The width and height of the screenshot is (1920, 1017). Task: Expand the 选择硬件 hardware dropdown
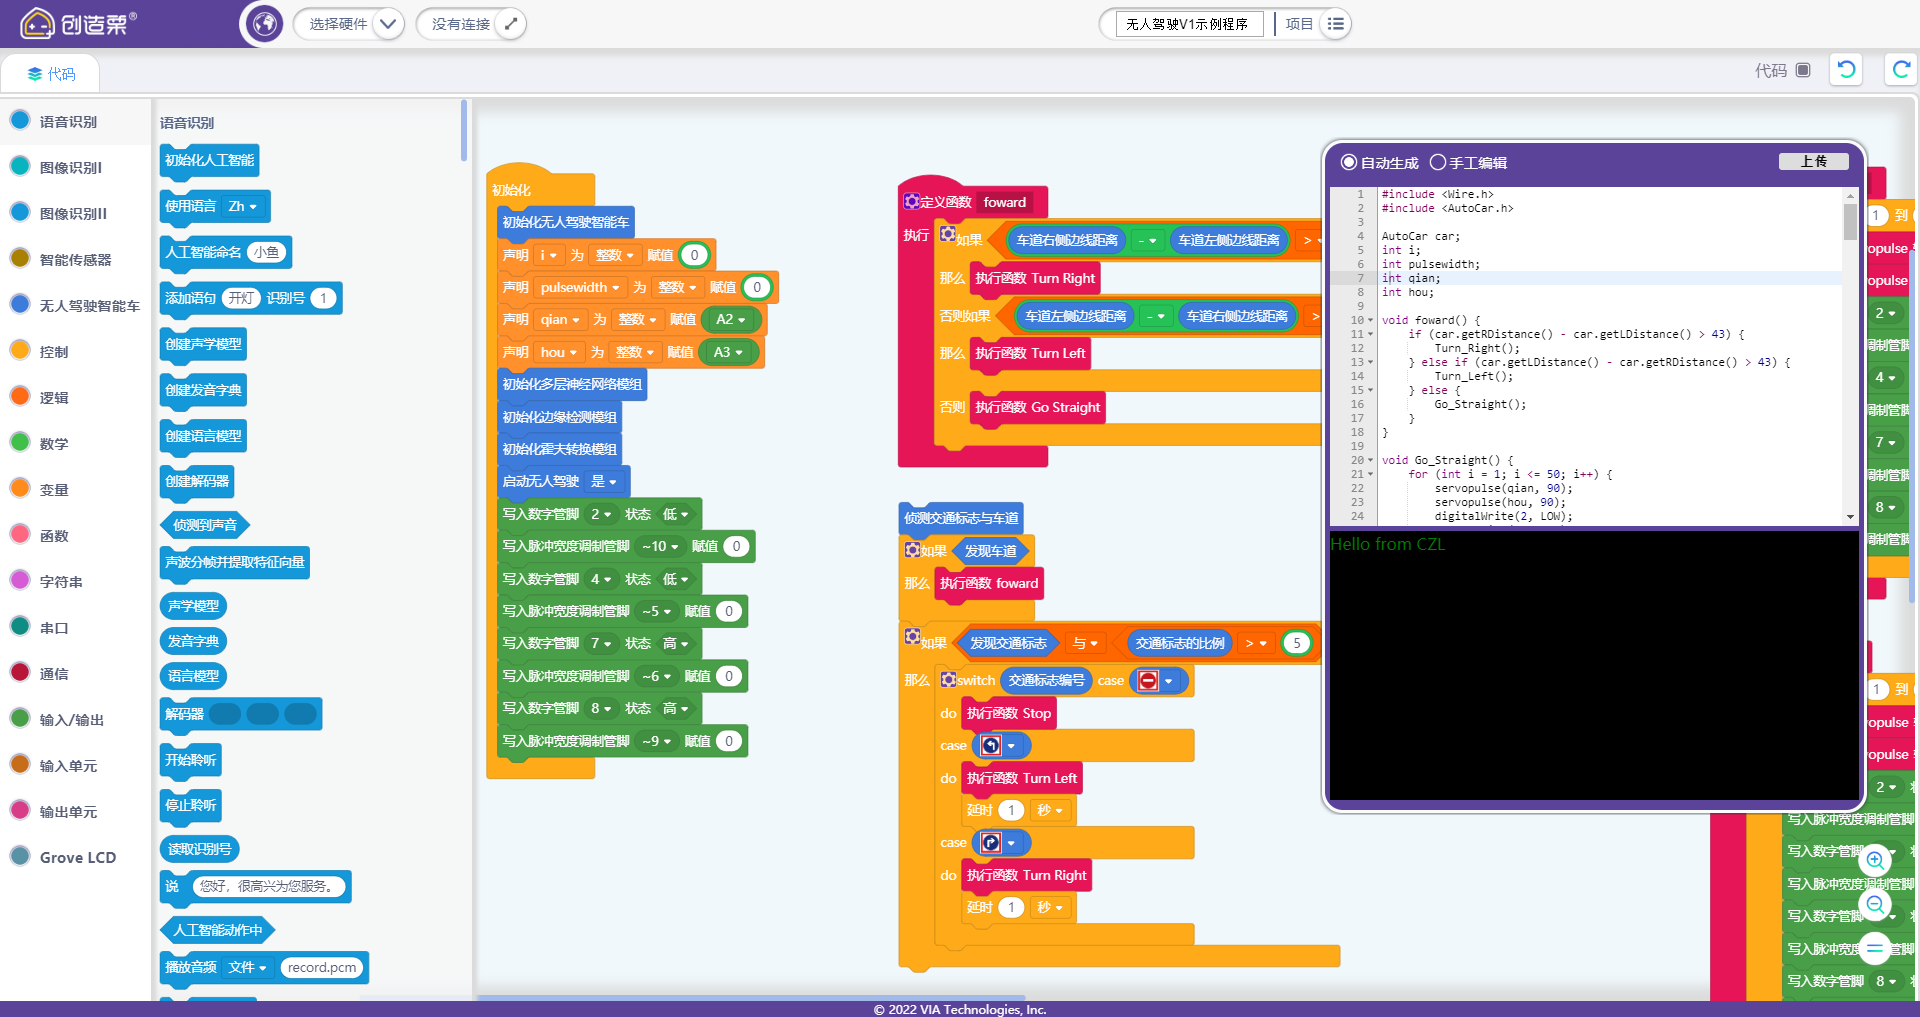click(388, 24)
